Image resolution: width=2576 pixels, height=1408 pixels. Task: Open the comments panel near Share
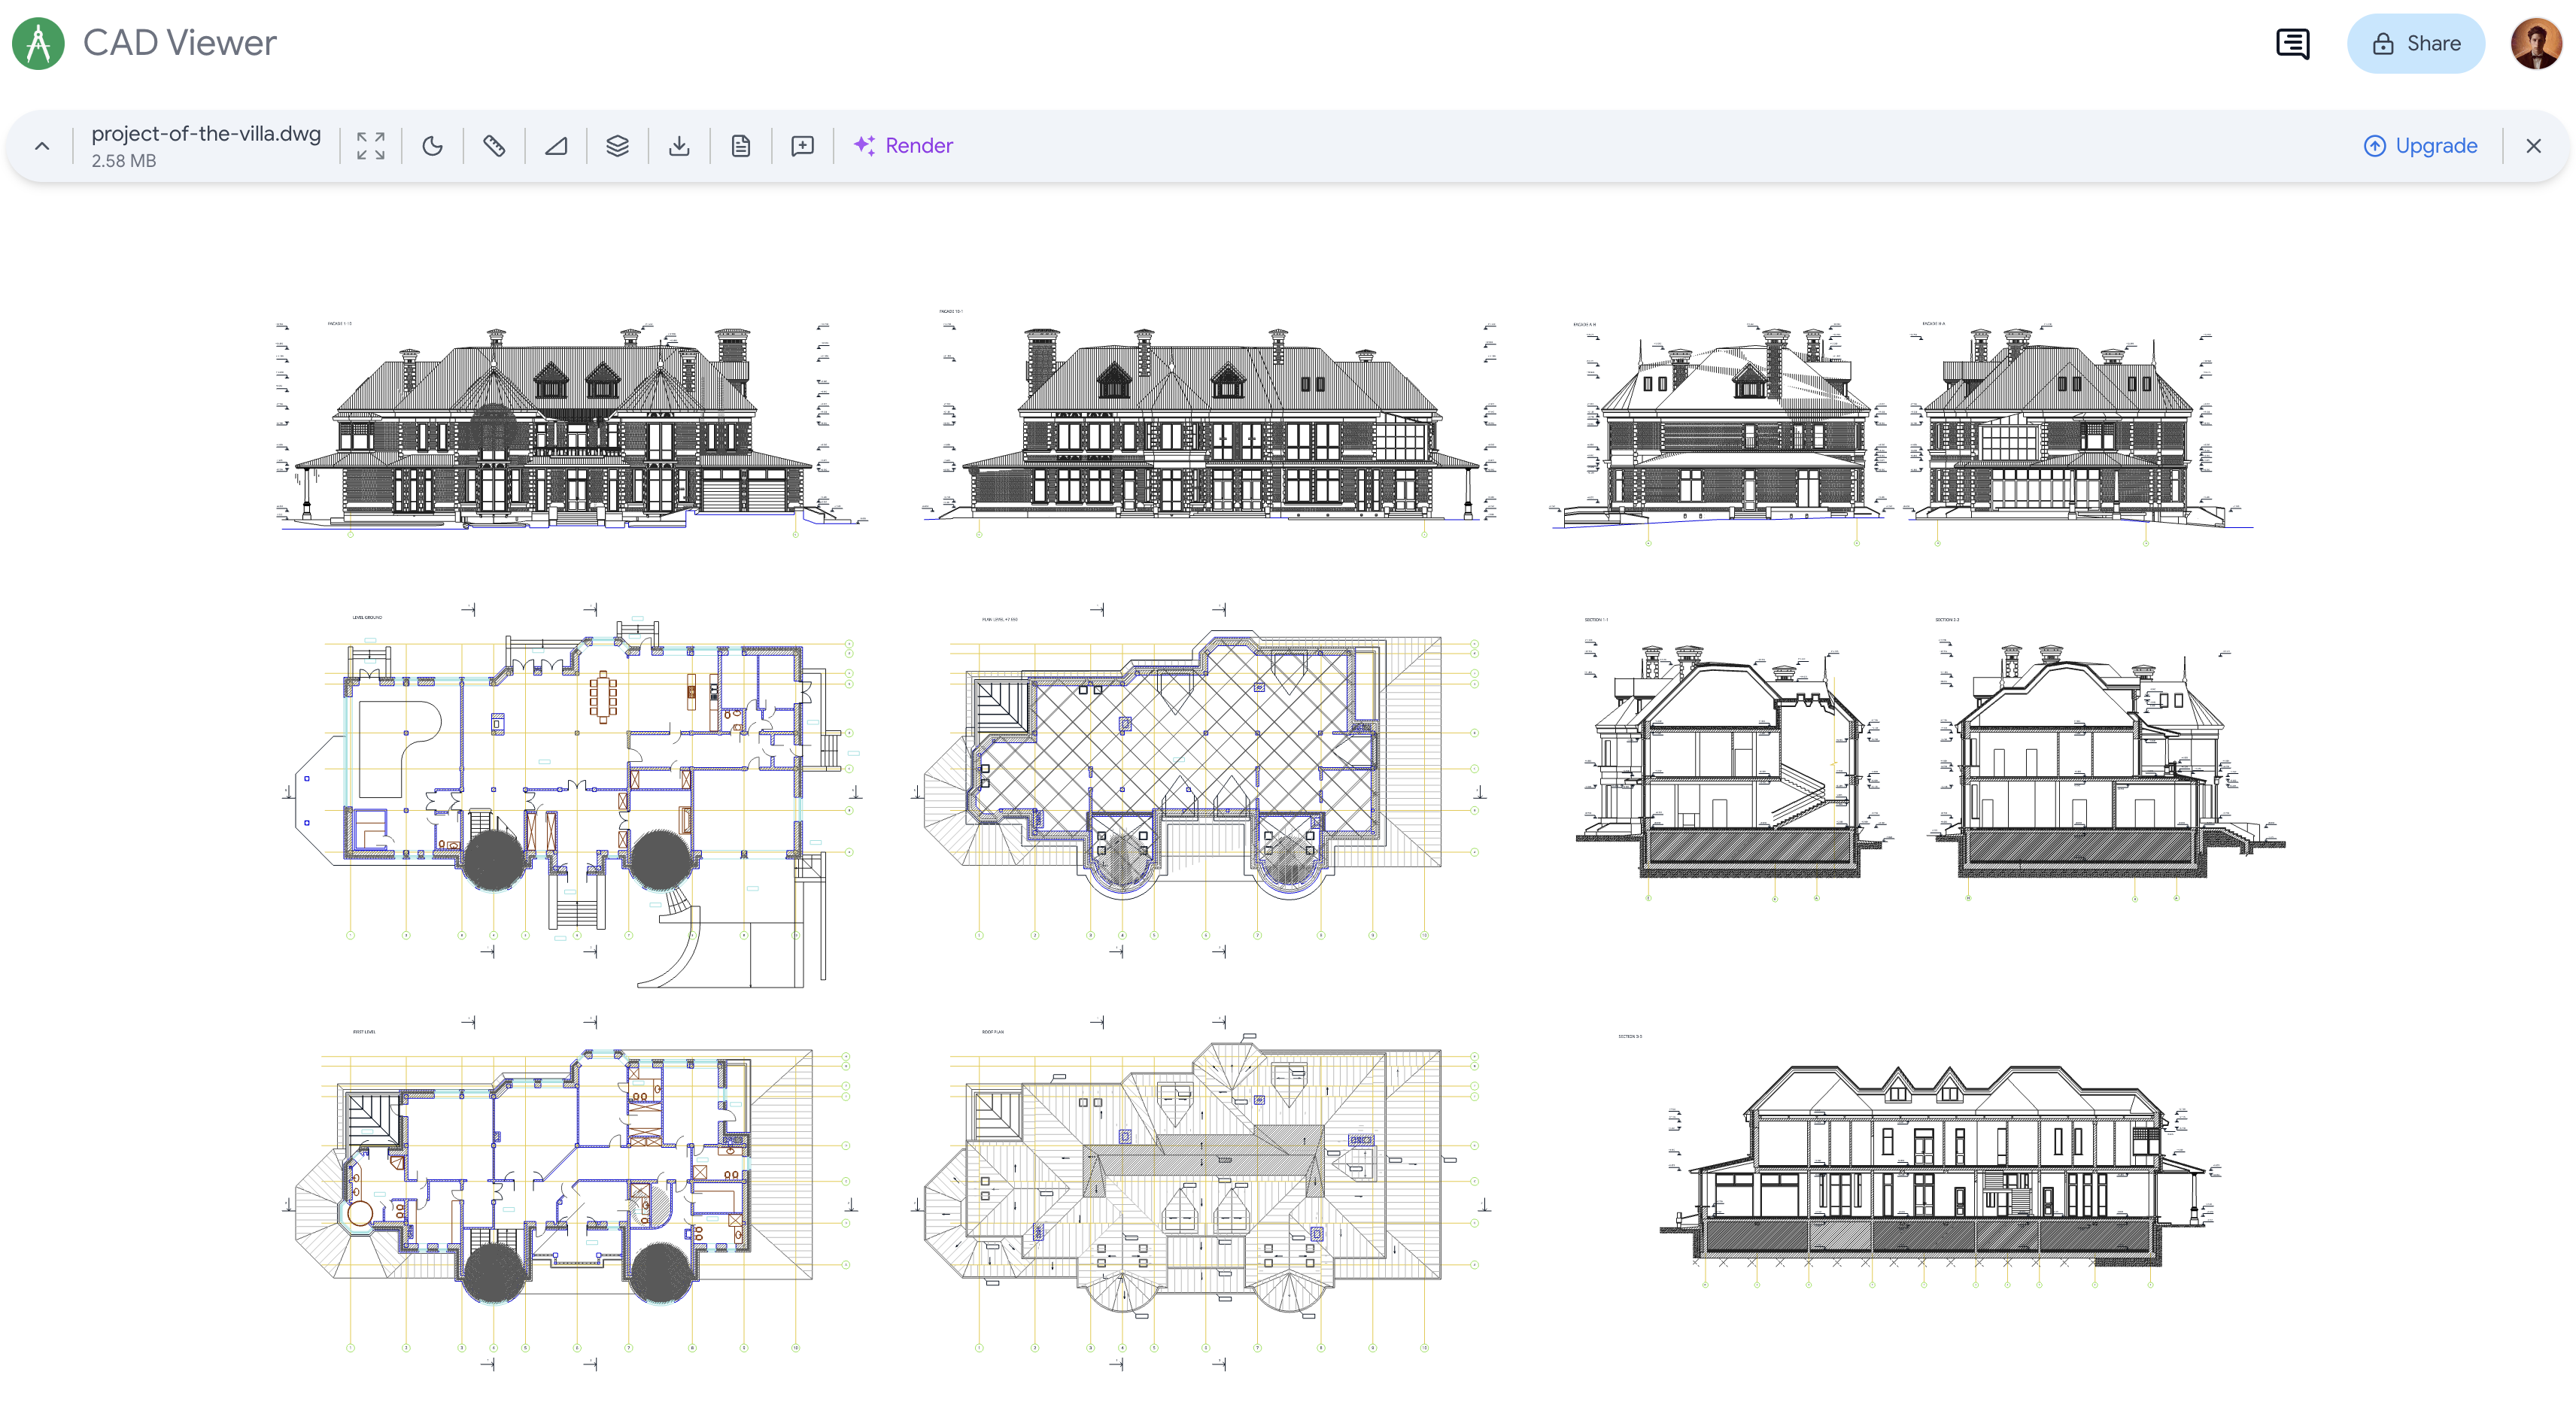click(2292, 43)
